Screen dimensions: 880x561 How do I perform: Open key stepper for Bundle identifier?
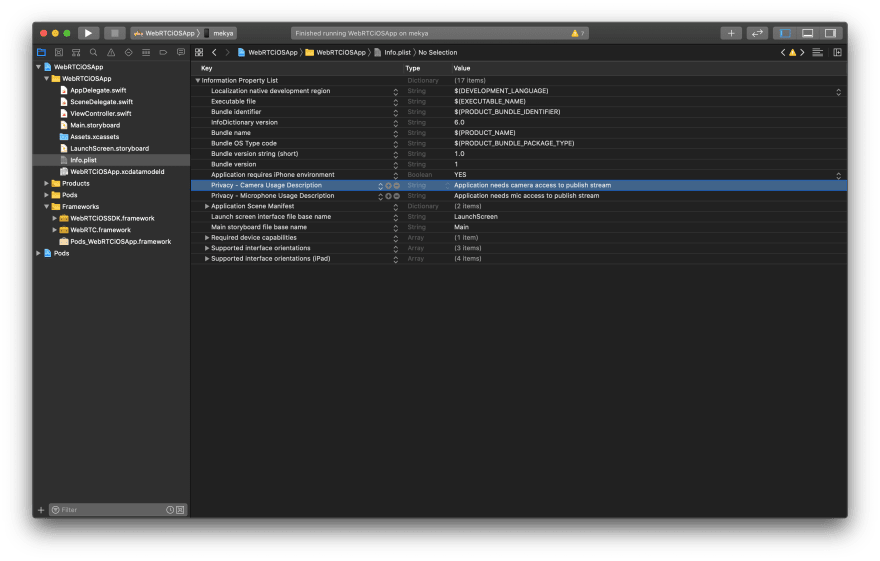point(396,112)
